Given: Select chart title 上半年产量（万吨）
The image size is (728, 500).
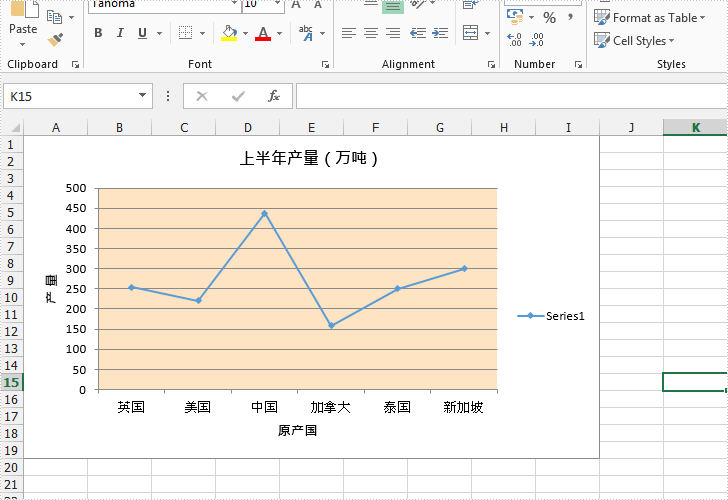Looking at the screenshot, I should click(309, 158).
